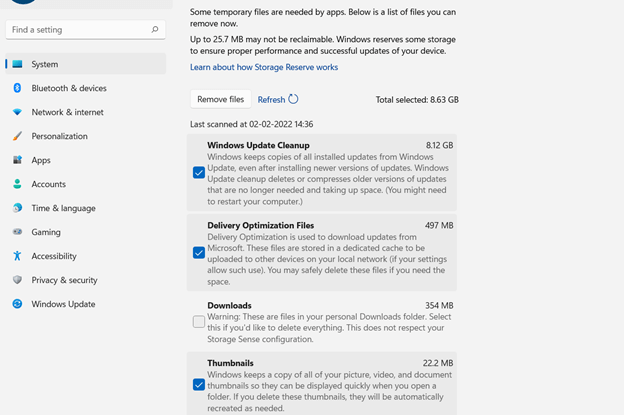Viewport: 624px width, 415px height.
Task: Click the Accessibility figure icon
Action: (17, 256)
